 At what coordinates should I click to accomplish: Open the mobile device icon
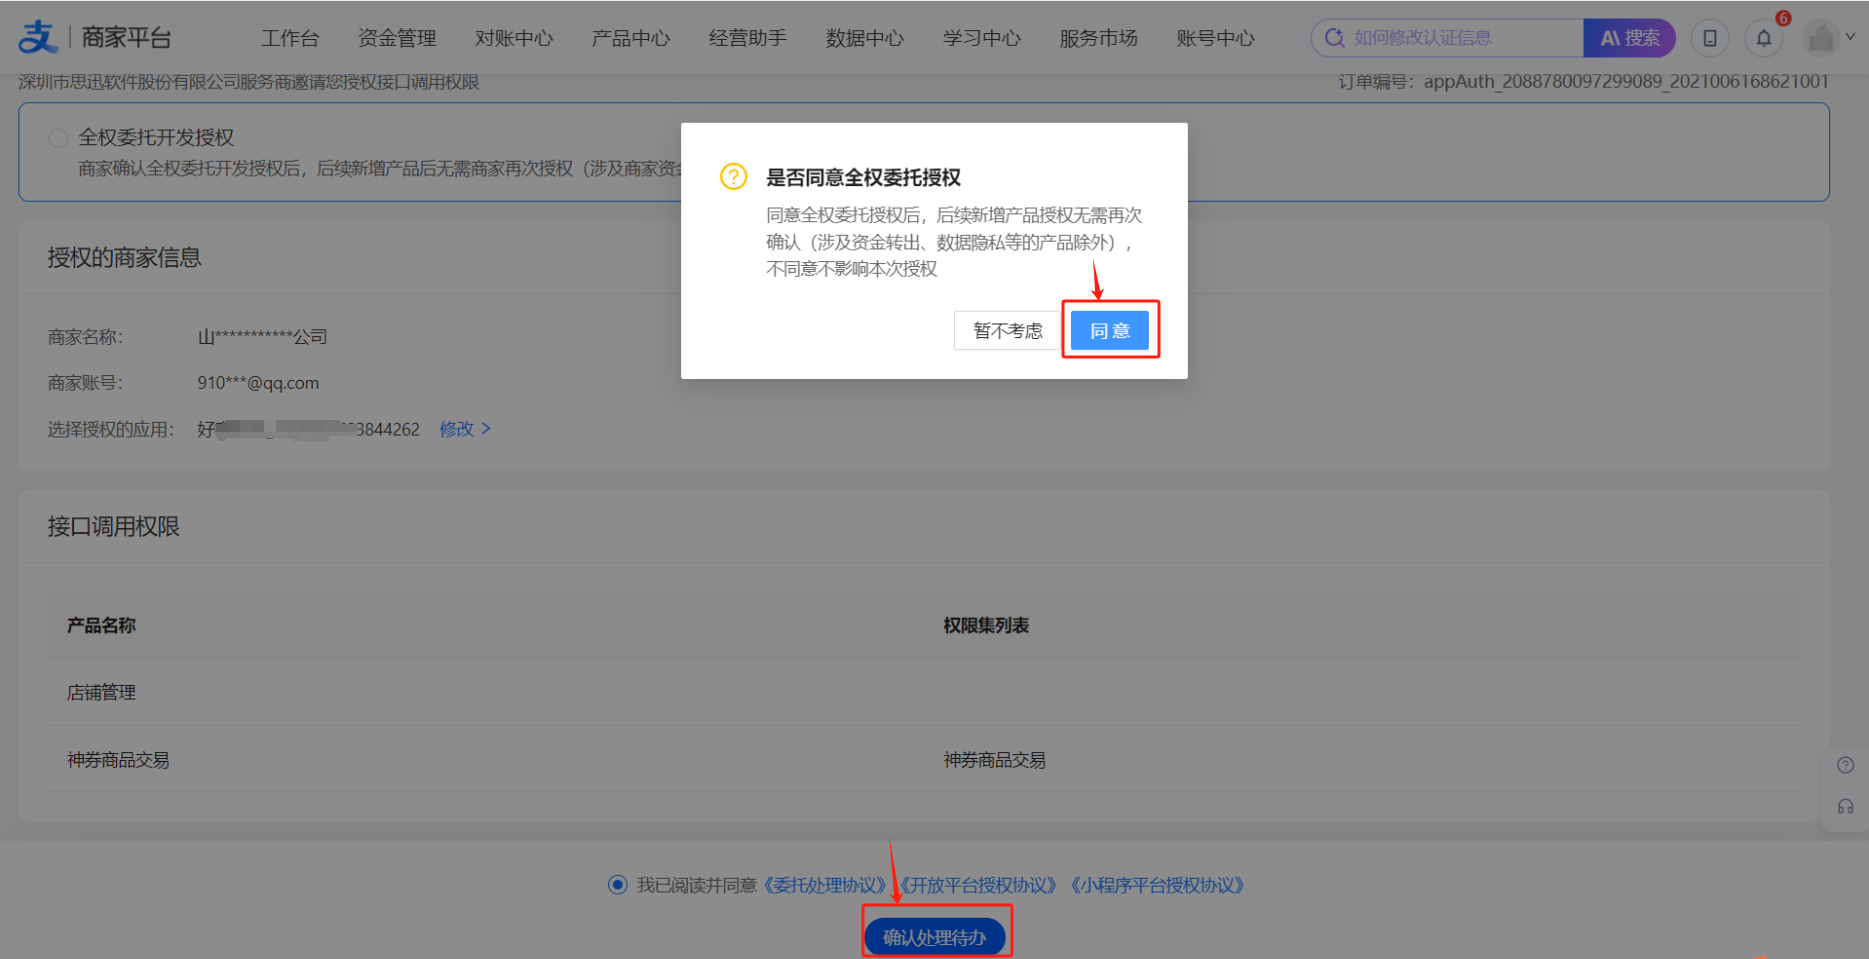(x=1710, y=38)
